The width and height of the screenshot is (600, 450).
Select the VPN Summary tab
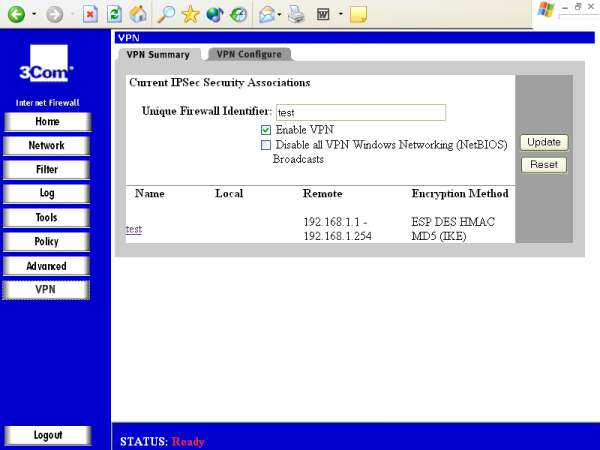[158, 55]
